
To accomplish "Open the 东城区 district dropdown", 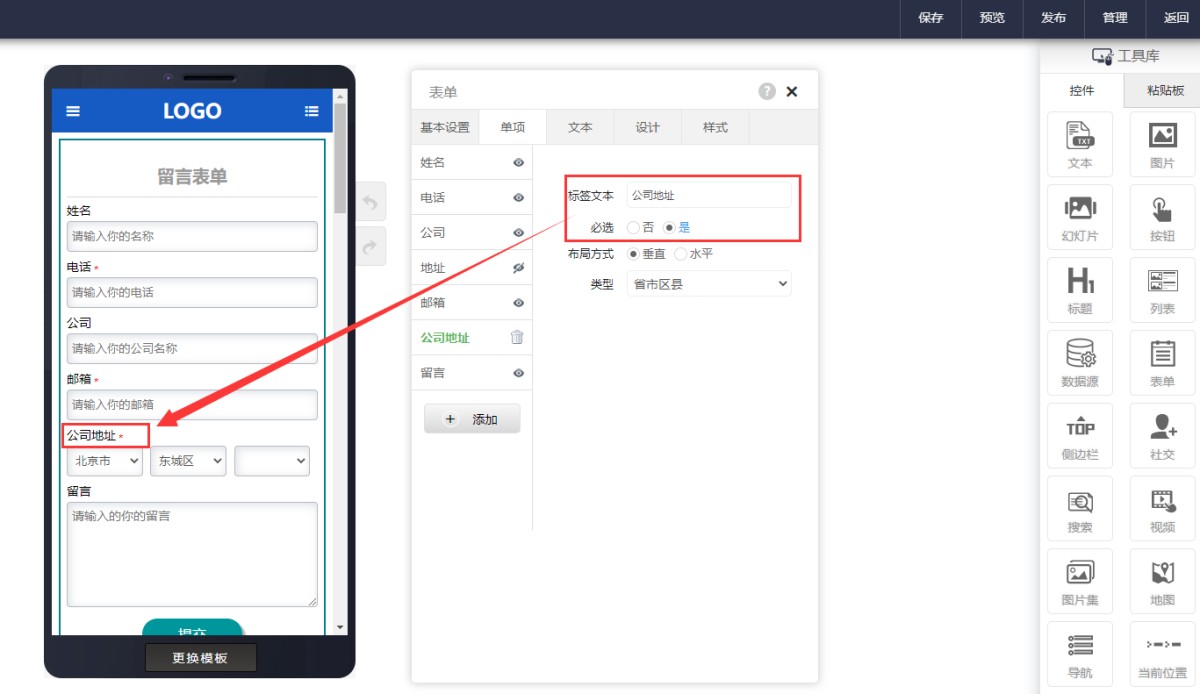I will point(188,461).
